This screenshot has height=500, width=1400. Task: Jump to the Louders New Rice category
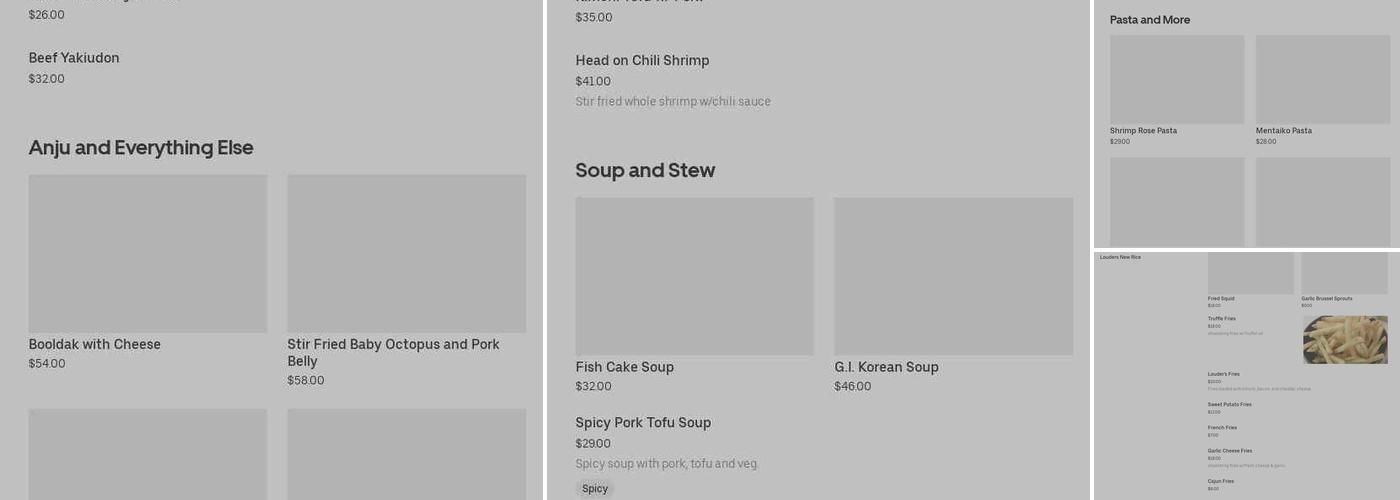pyautogui.click(x=1120, y=257)
